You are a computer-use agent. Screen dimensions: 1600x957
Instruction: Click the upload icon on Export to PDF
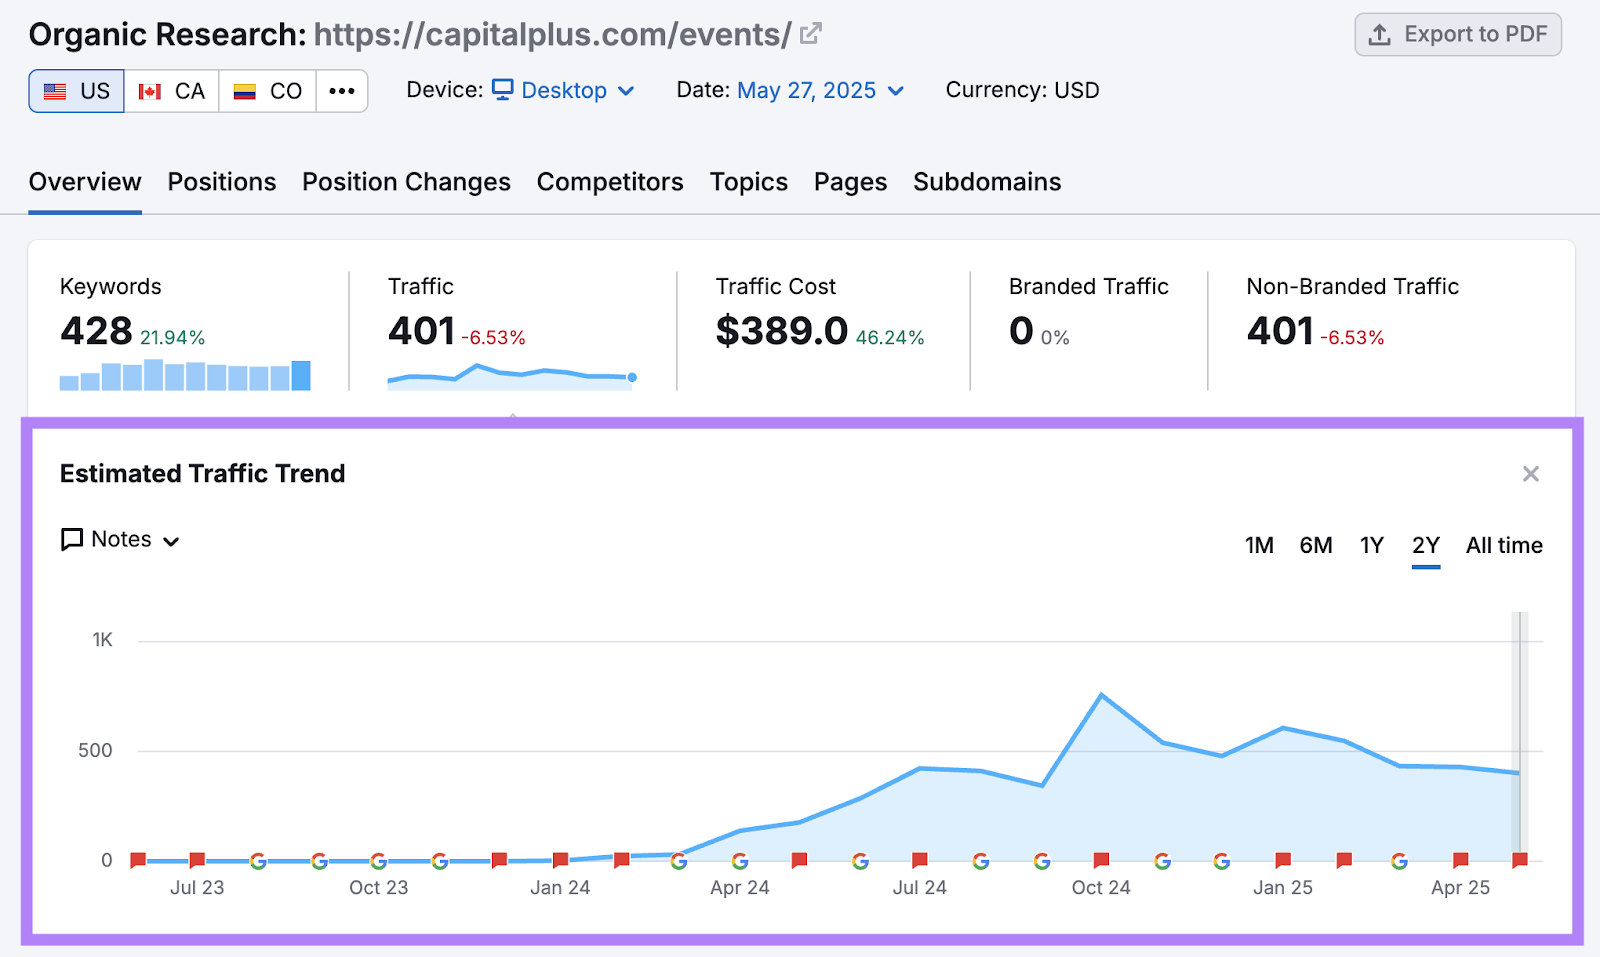[x=1379, y=34]
